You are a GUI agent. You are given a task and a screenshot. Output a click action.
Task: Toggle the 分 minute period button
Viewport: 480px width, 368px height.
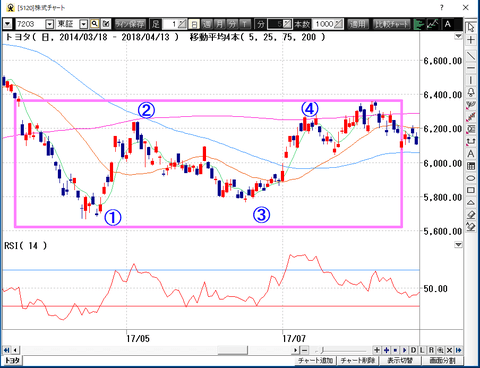[232, 24]
